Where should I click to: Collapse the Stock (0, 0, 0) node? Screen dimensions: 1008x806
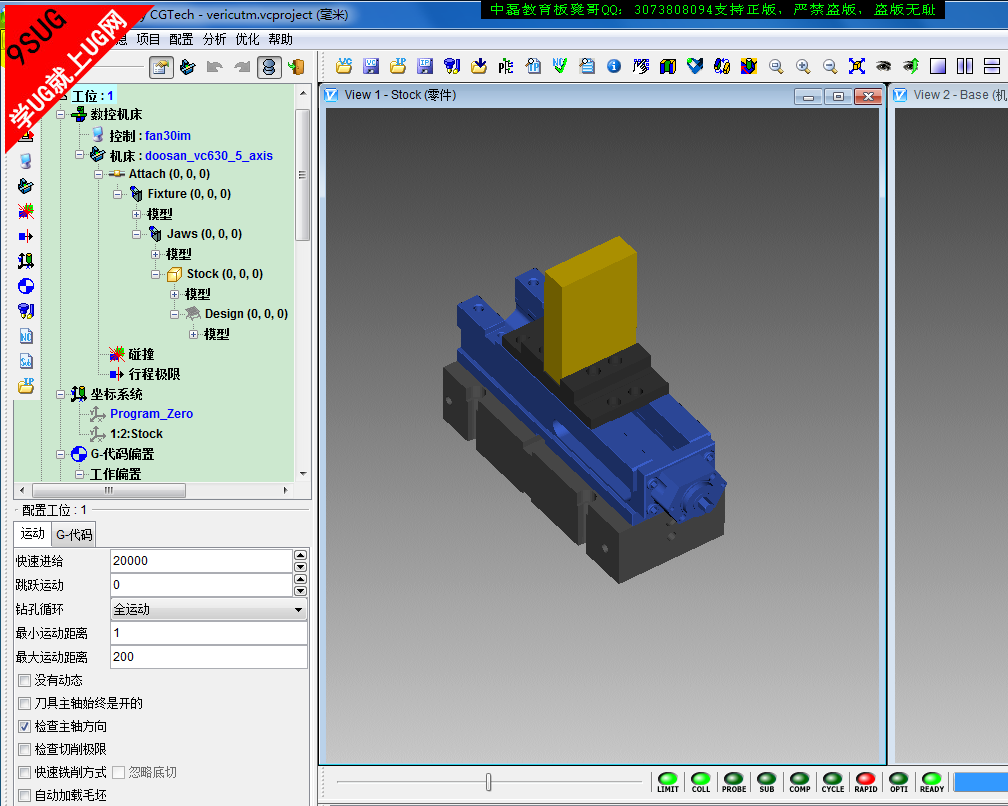[x=156, y=274]
